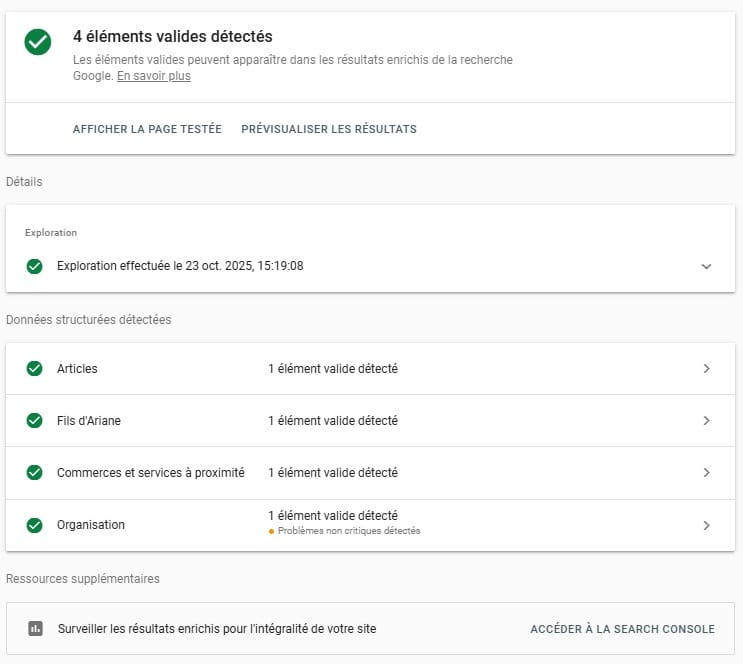
Task: Click the green check icon next to Organisation
Action: point(35,525)
